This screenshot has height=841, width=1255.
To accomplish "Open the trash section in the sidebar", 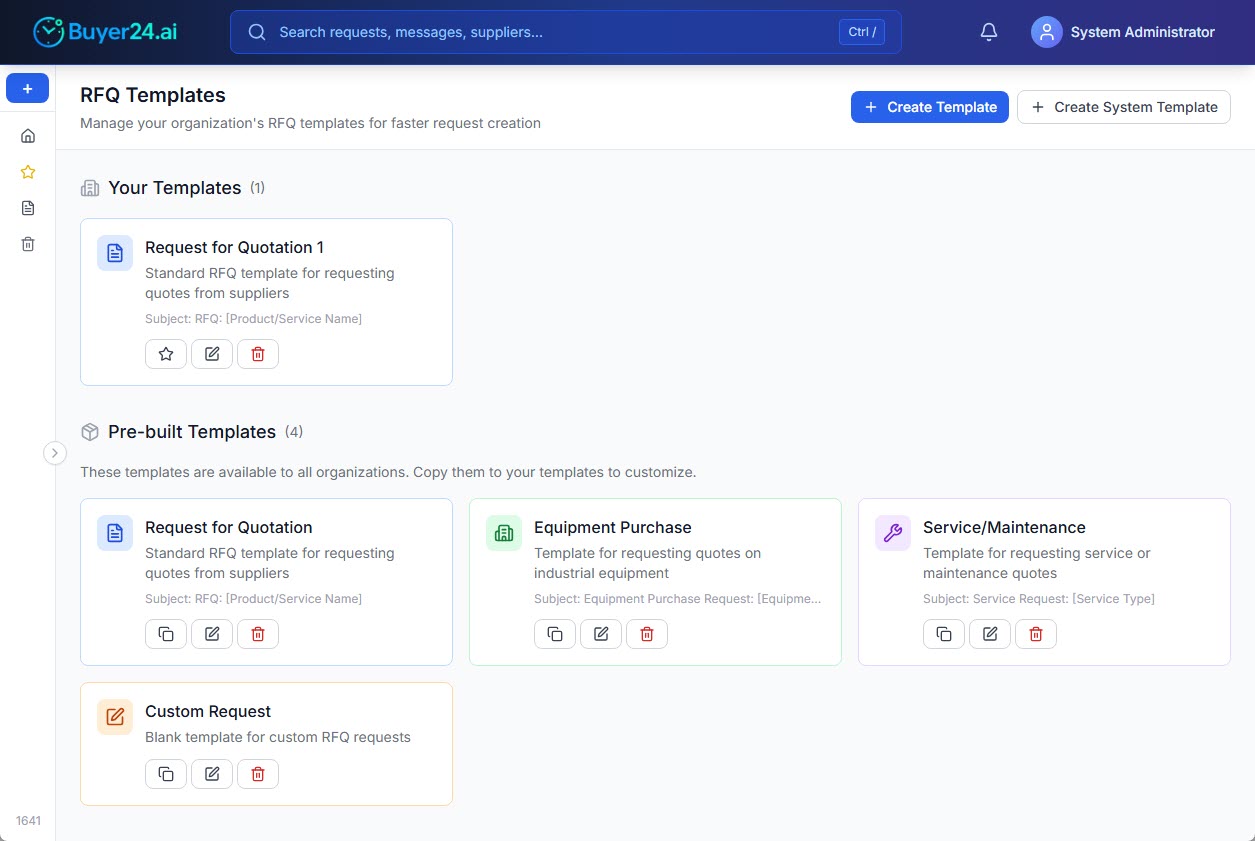I will point(27,243).
